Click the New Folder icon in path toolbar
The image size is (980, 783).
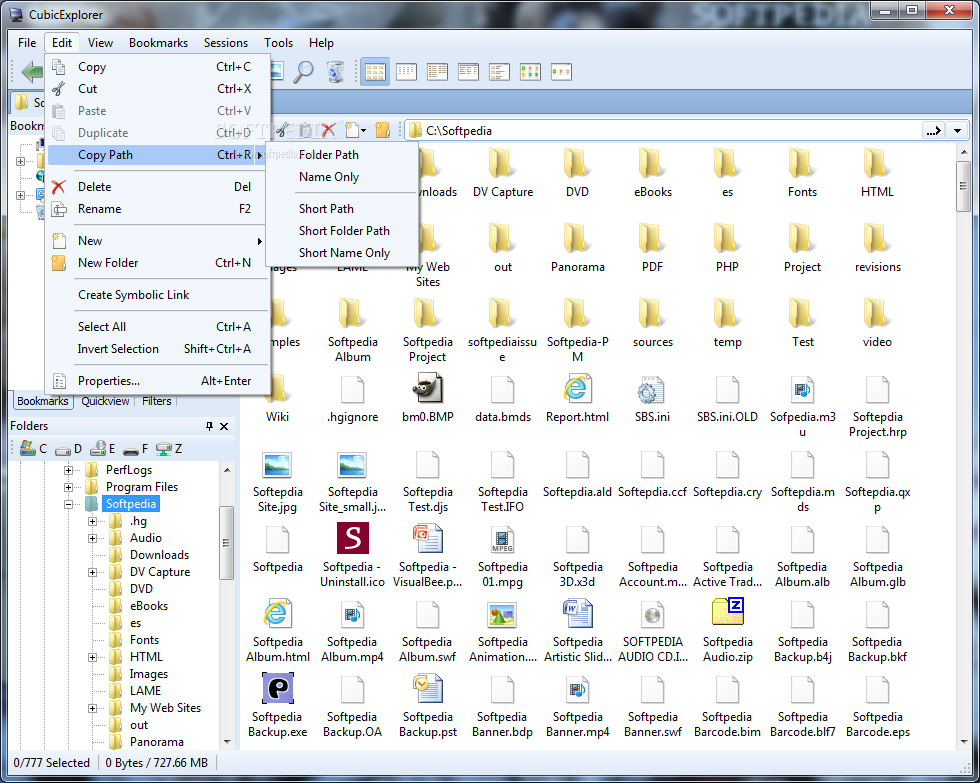(x=382, y=130)
